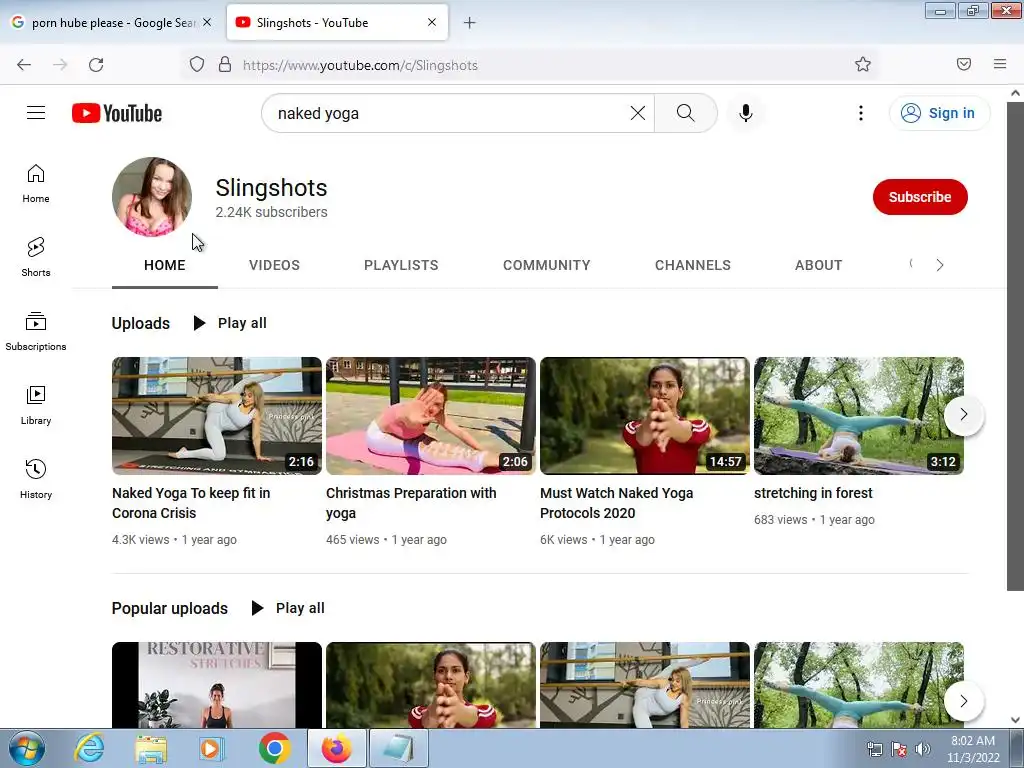
Task: Open the COMMUNITY channel tab
Action: 547,265
